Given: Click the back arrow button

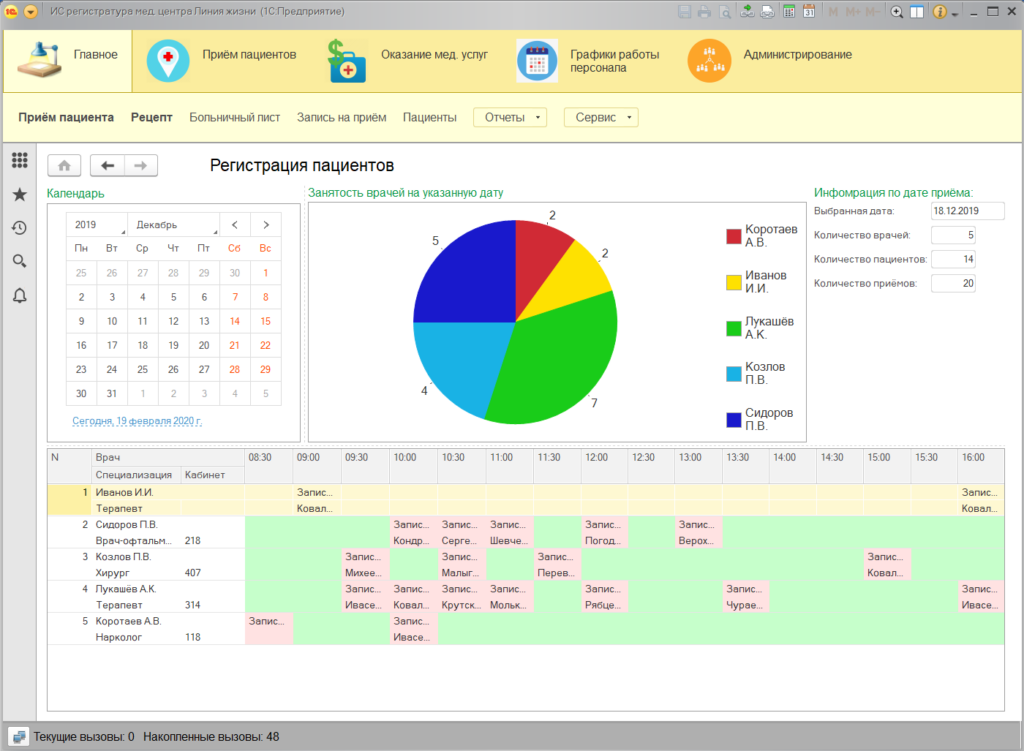Looking at the screenshot, I should click(x=107, y=166).
